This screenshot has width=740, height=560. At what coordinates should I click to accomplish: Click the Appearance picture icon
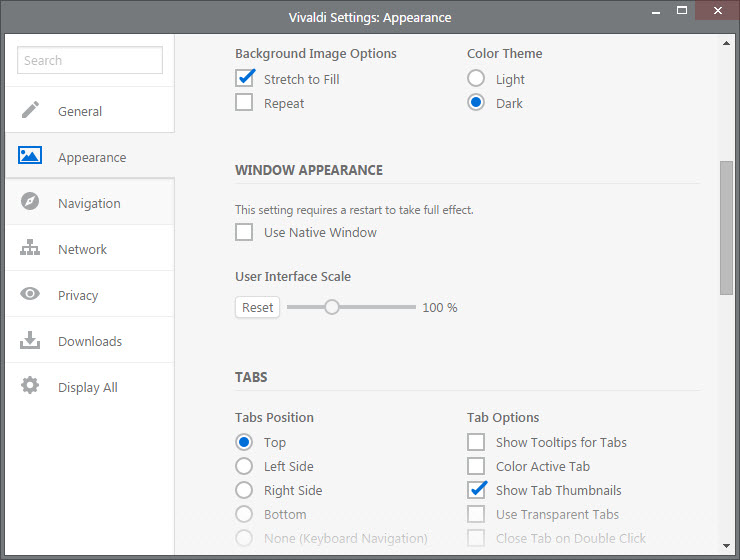tap(30, 155)
